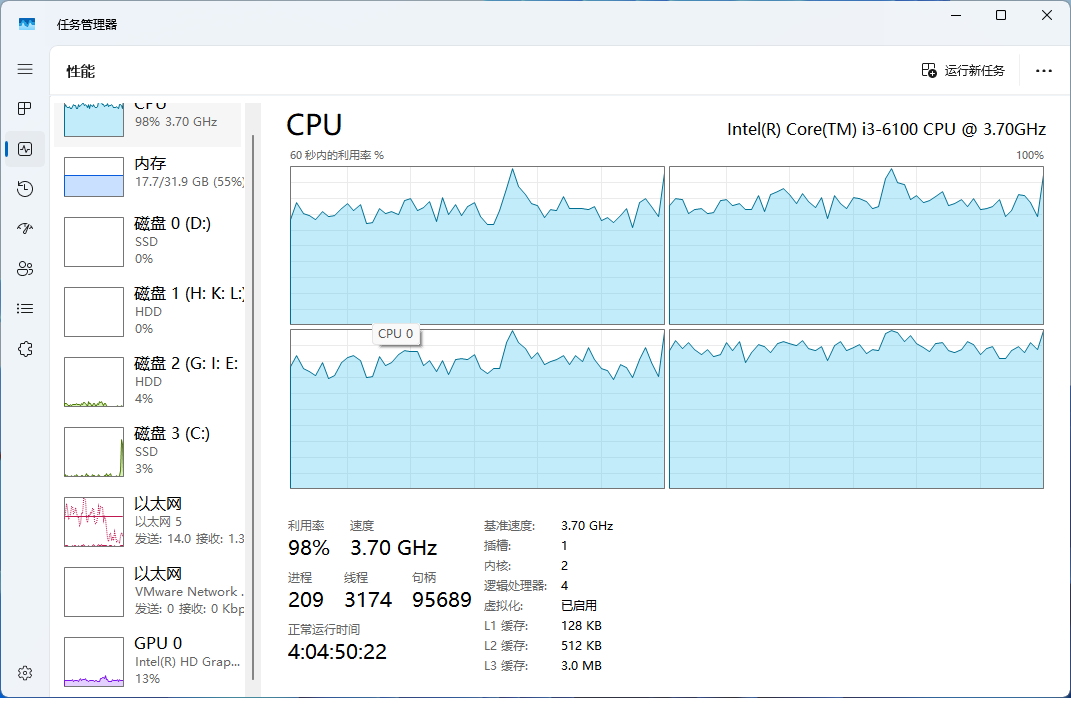Image resolution: width=1071 pixels, height=721 pixels.
Task: Open the Details page list icon
Action: click(26, 309)
